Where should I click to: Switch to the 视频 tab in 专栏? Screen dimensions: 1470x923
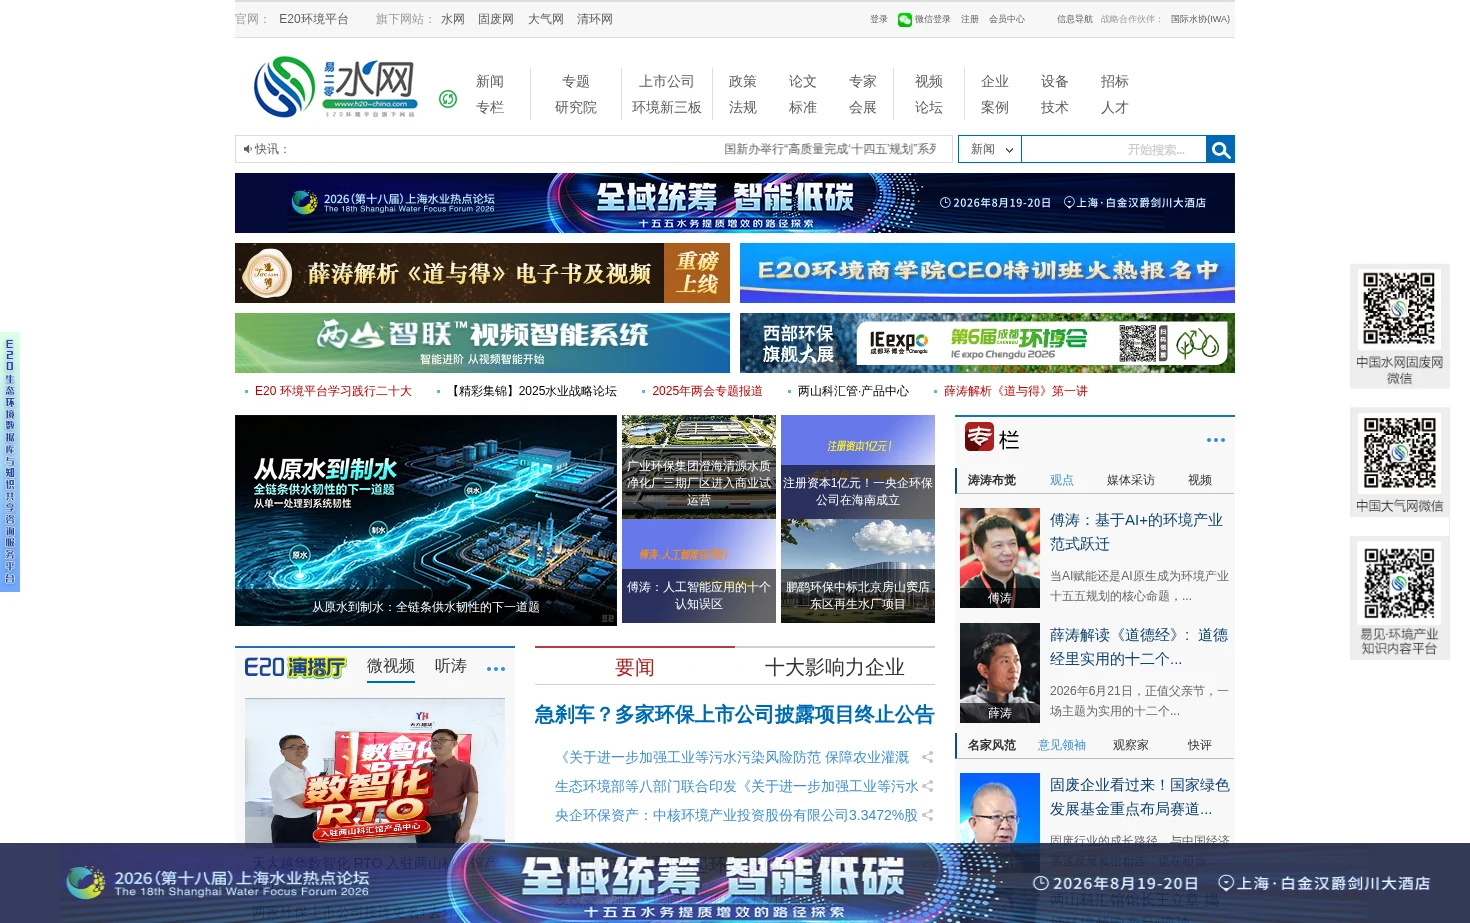pyautogui.click(x=1200, y=480)
